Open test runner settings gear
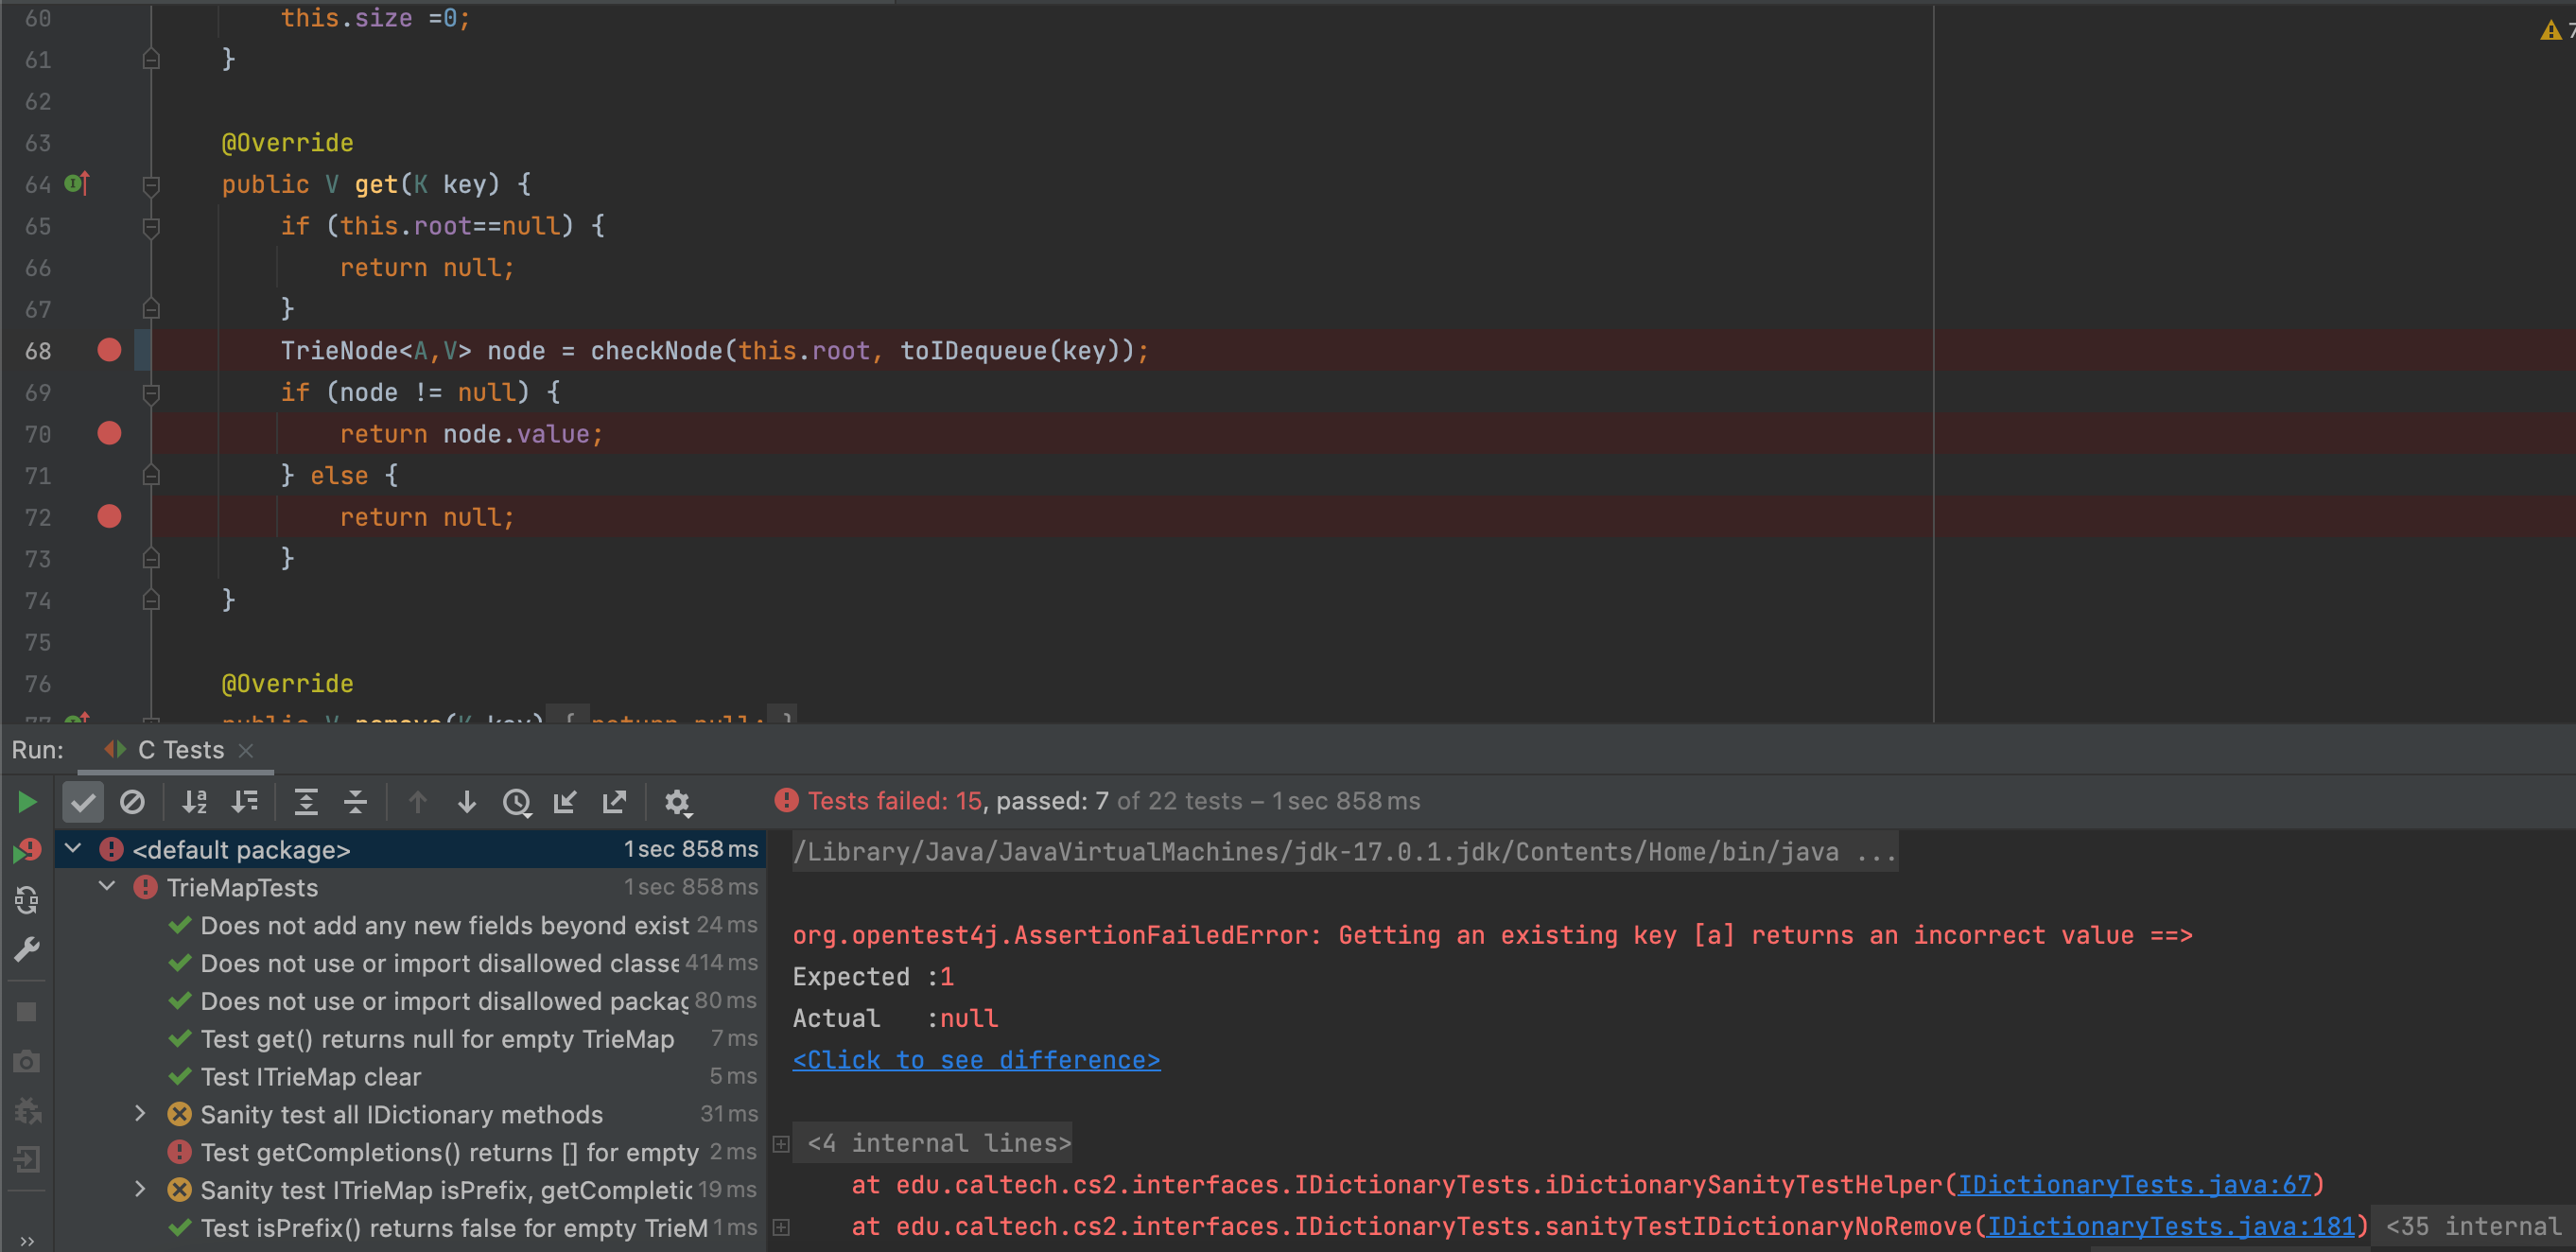 pyautogui.click(x=678, y=802)
